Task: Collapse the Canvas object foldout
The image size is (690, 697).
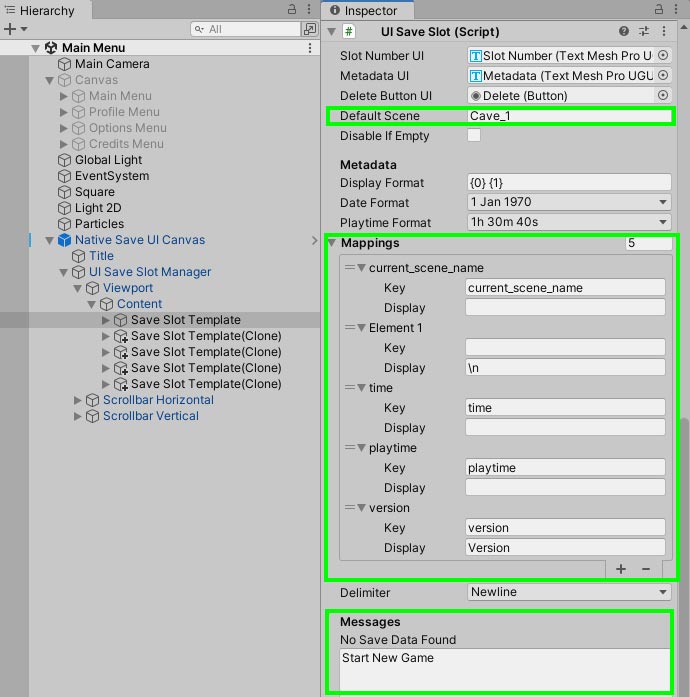Action: tap(49, 80)
